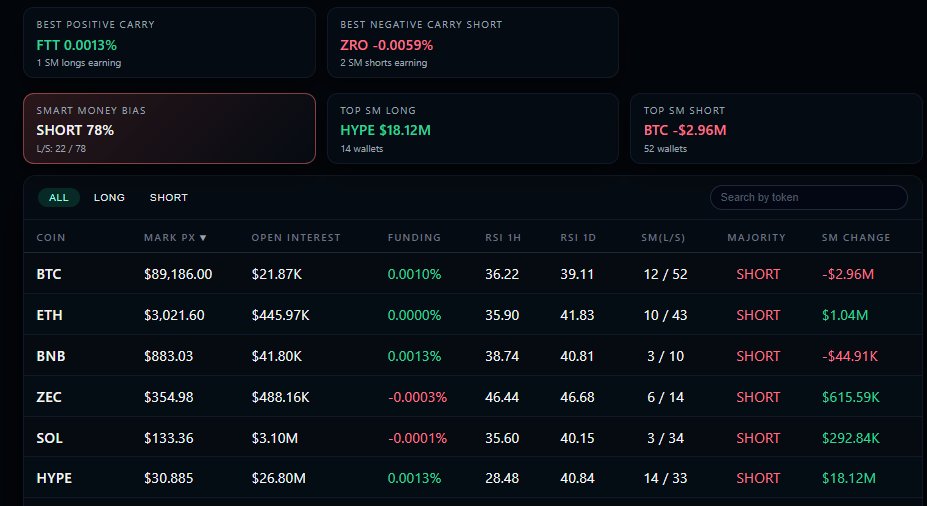Open the HYPE coin row
Viewport: 927px width, 506px height.
[54, 478]
